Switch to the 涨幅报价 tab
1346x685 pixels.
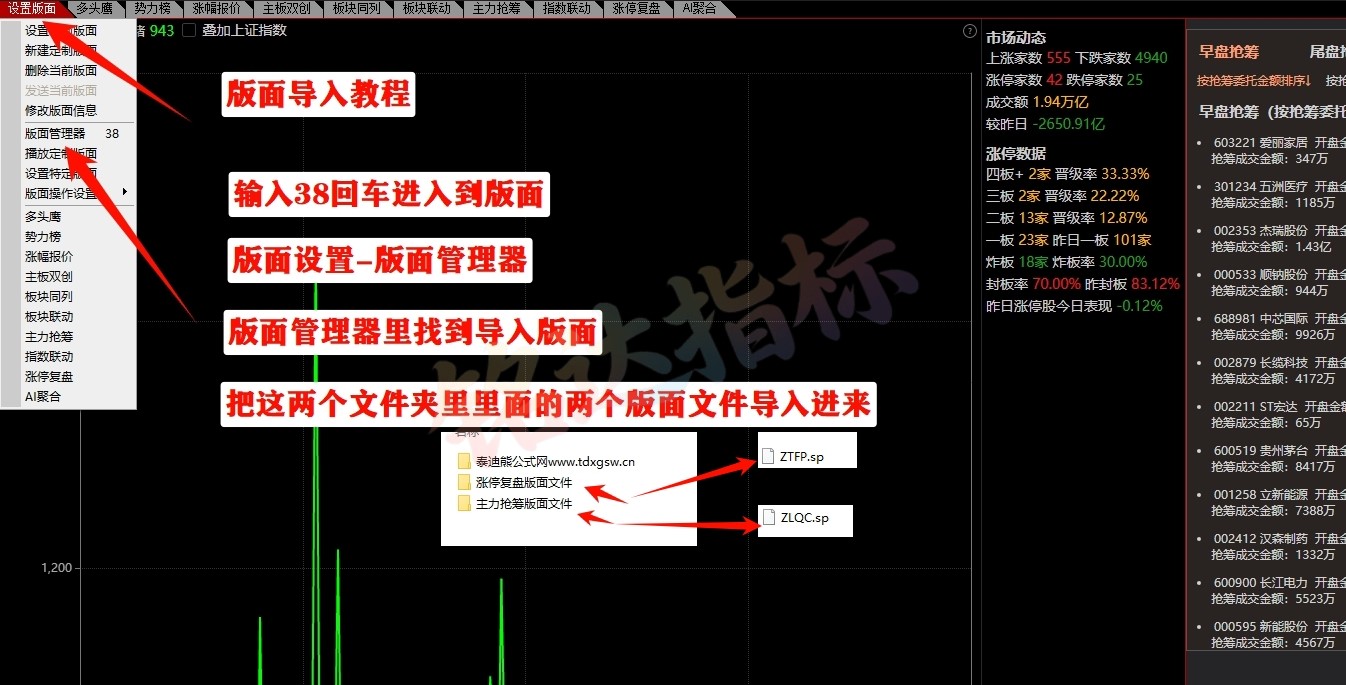pyautogui.click(x=217, y=8)
